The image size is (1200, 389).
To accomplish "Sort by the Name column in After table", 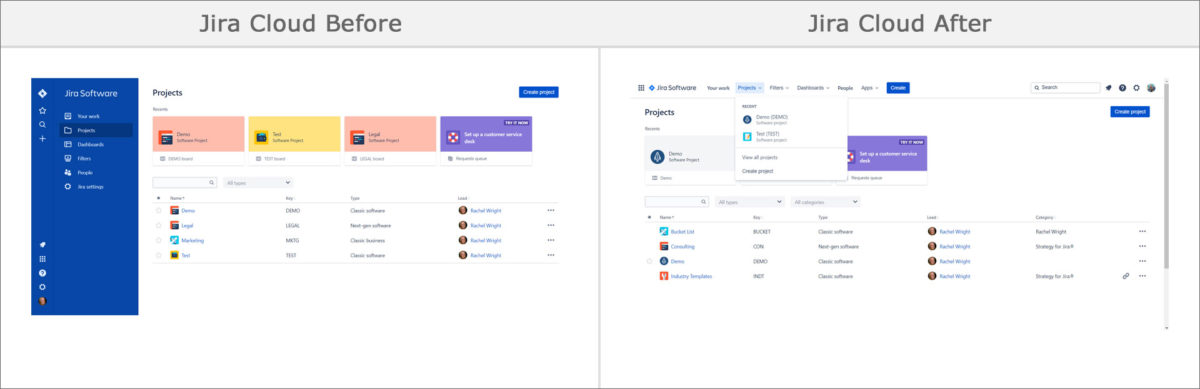I will 667,217.
